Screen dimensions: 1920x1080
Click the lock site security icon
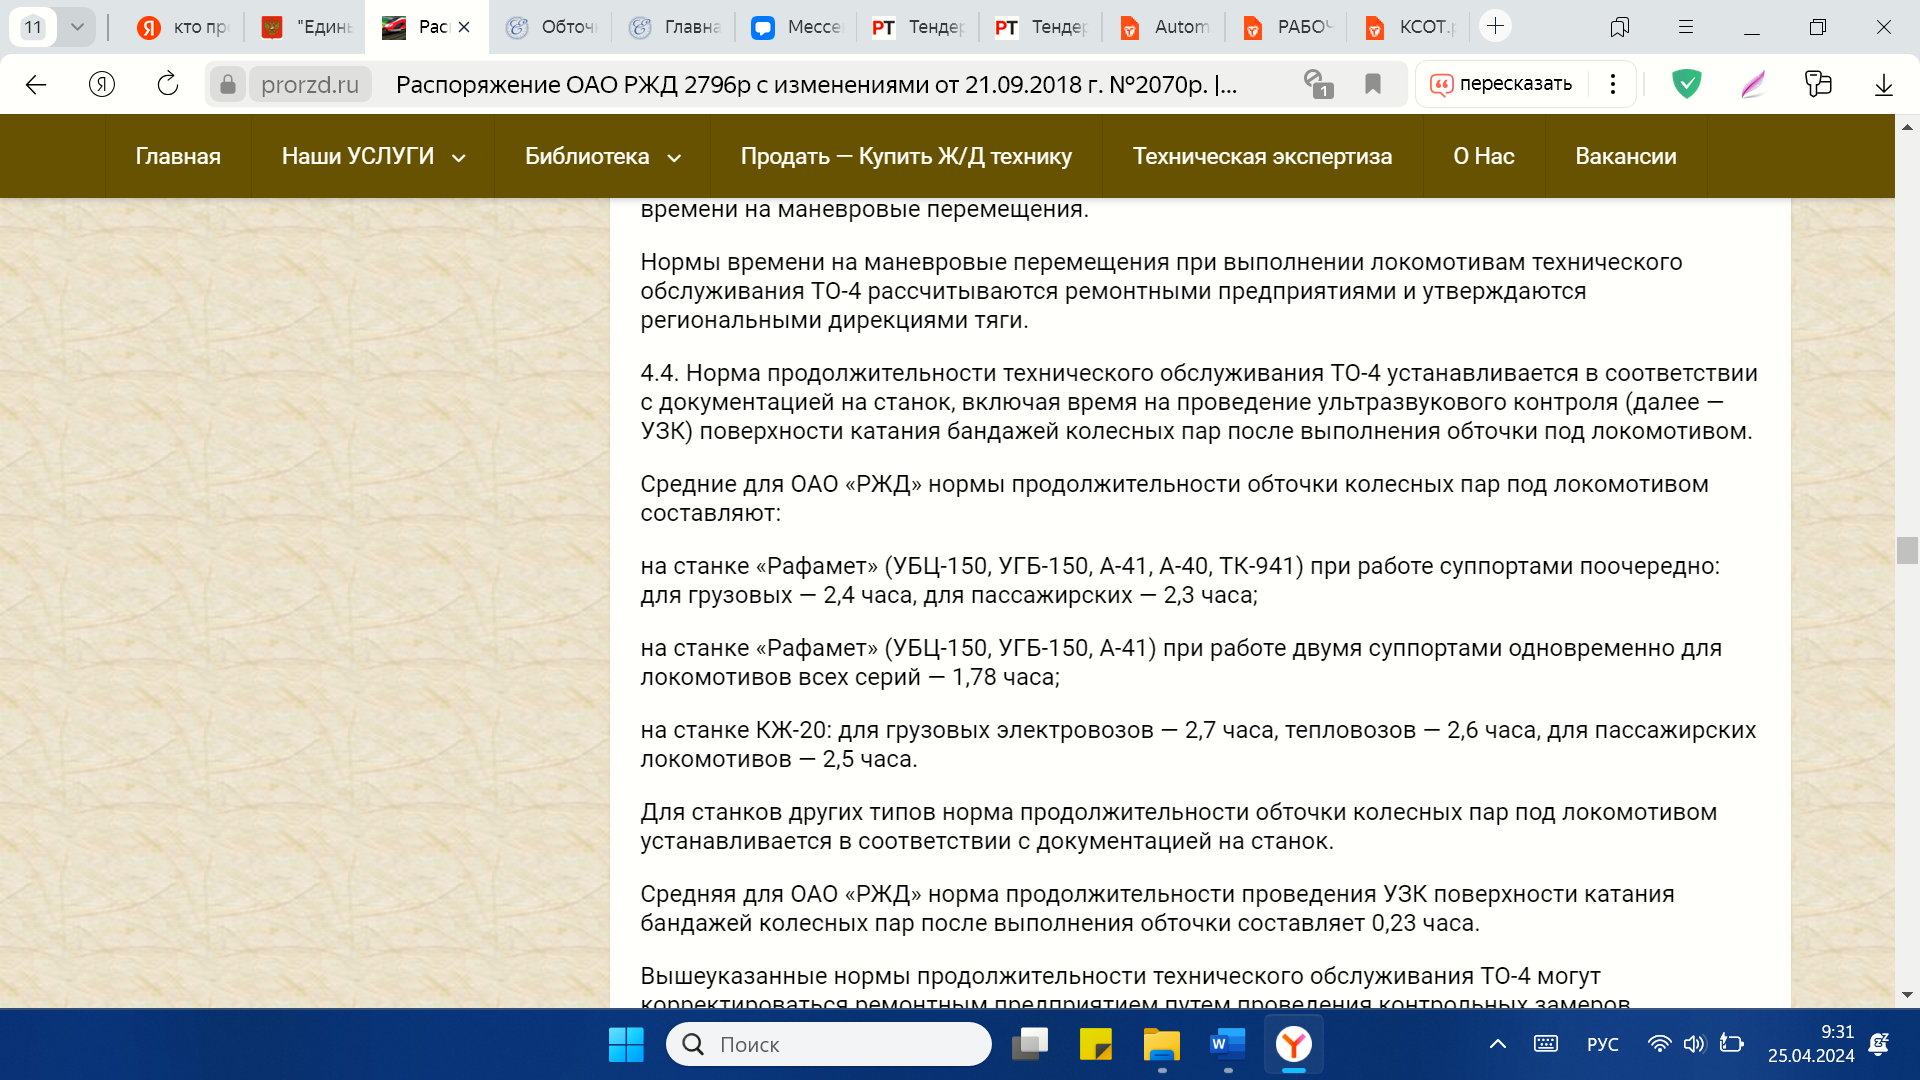point(228,84)
